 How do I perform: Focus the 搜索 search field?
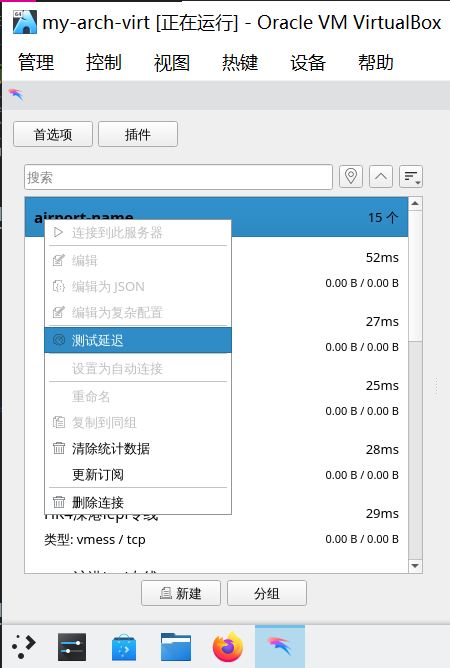178,177
